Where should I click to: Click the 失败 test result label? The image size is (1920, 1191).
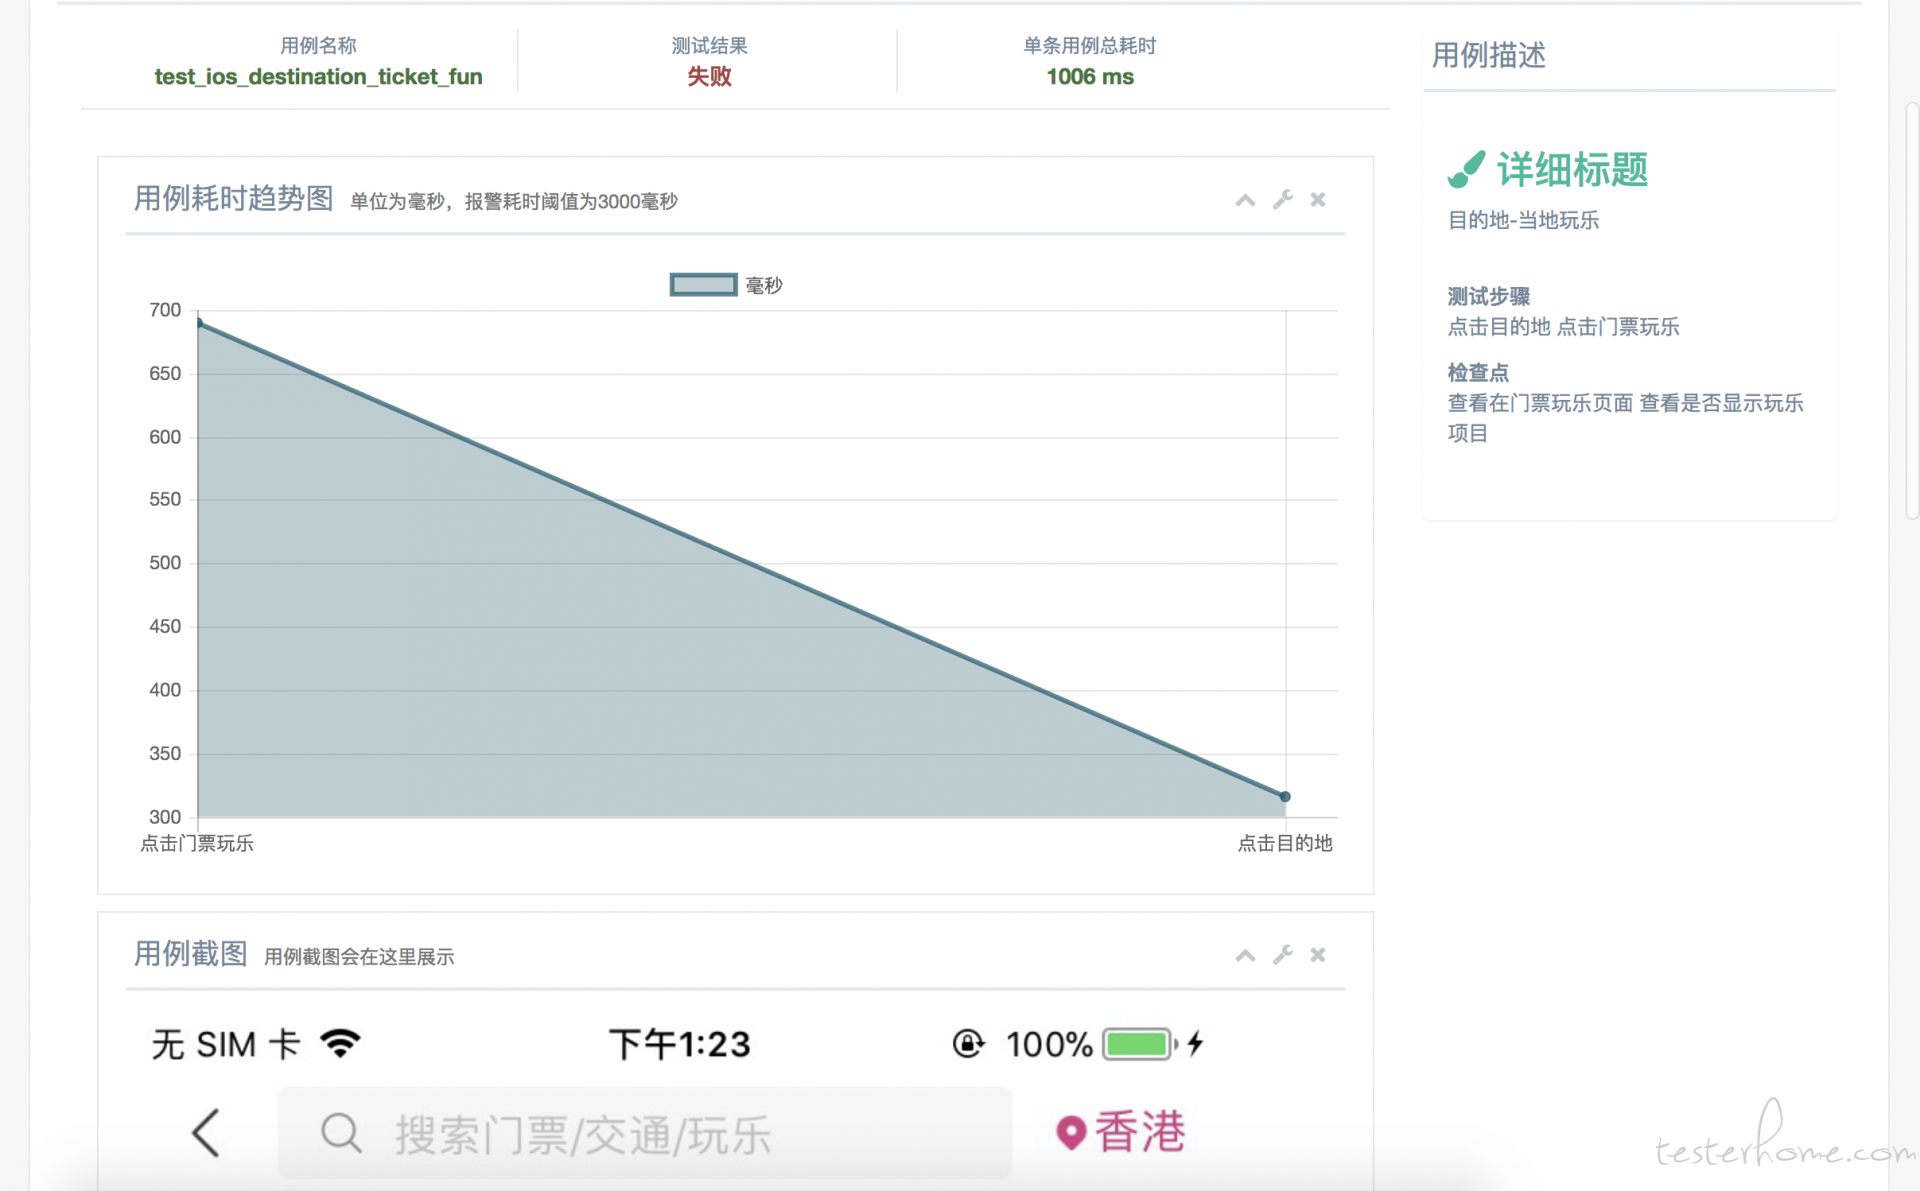[709, 77]
